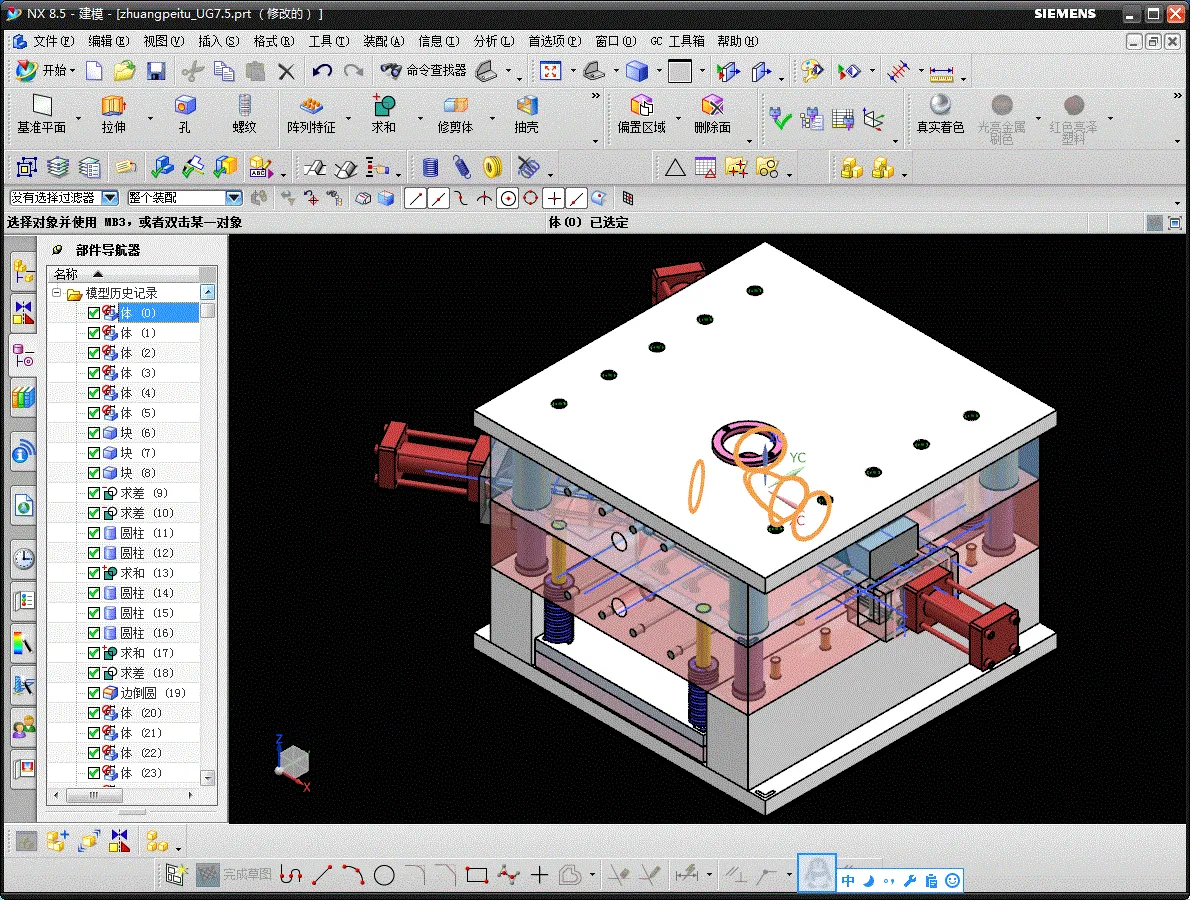Click the Fit view icon
The height and width of the screenshot is (900, 1190).
550,71
